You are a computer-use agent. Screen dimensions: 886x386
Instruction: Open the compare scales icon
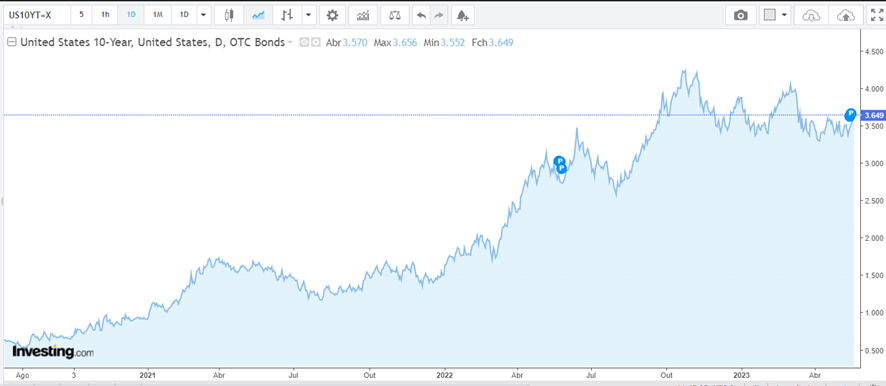pos(395,15)
